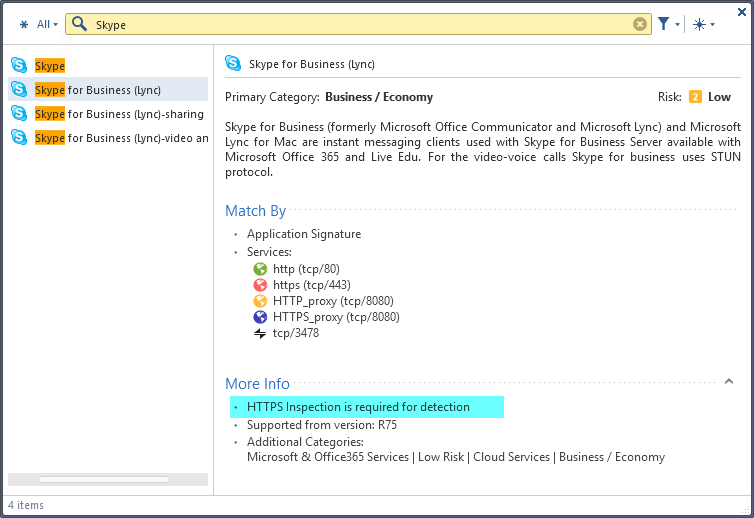This screenshot has height=518, width=754.
Task: Click Business / Economy primary category text
Action: click(x=379, y=97)
